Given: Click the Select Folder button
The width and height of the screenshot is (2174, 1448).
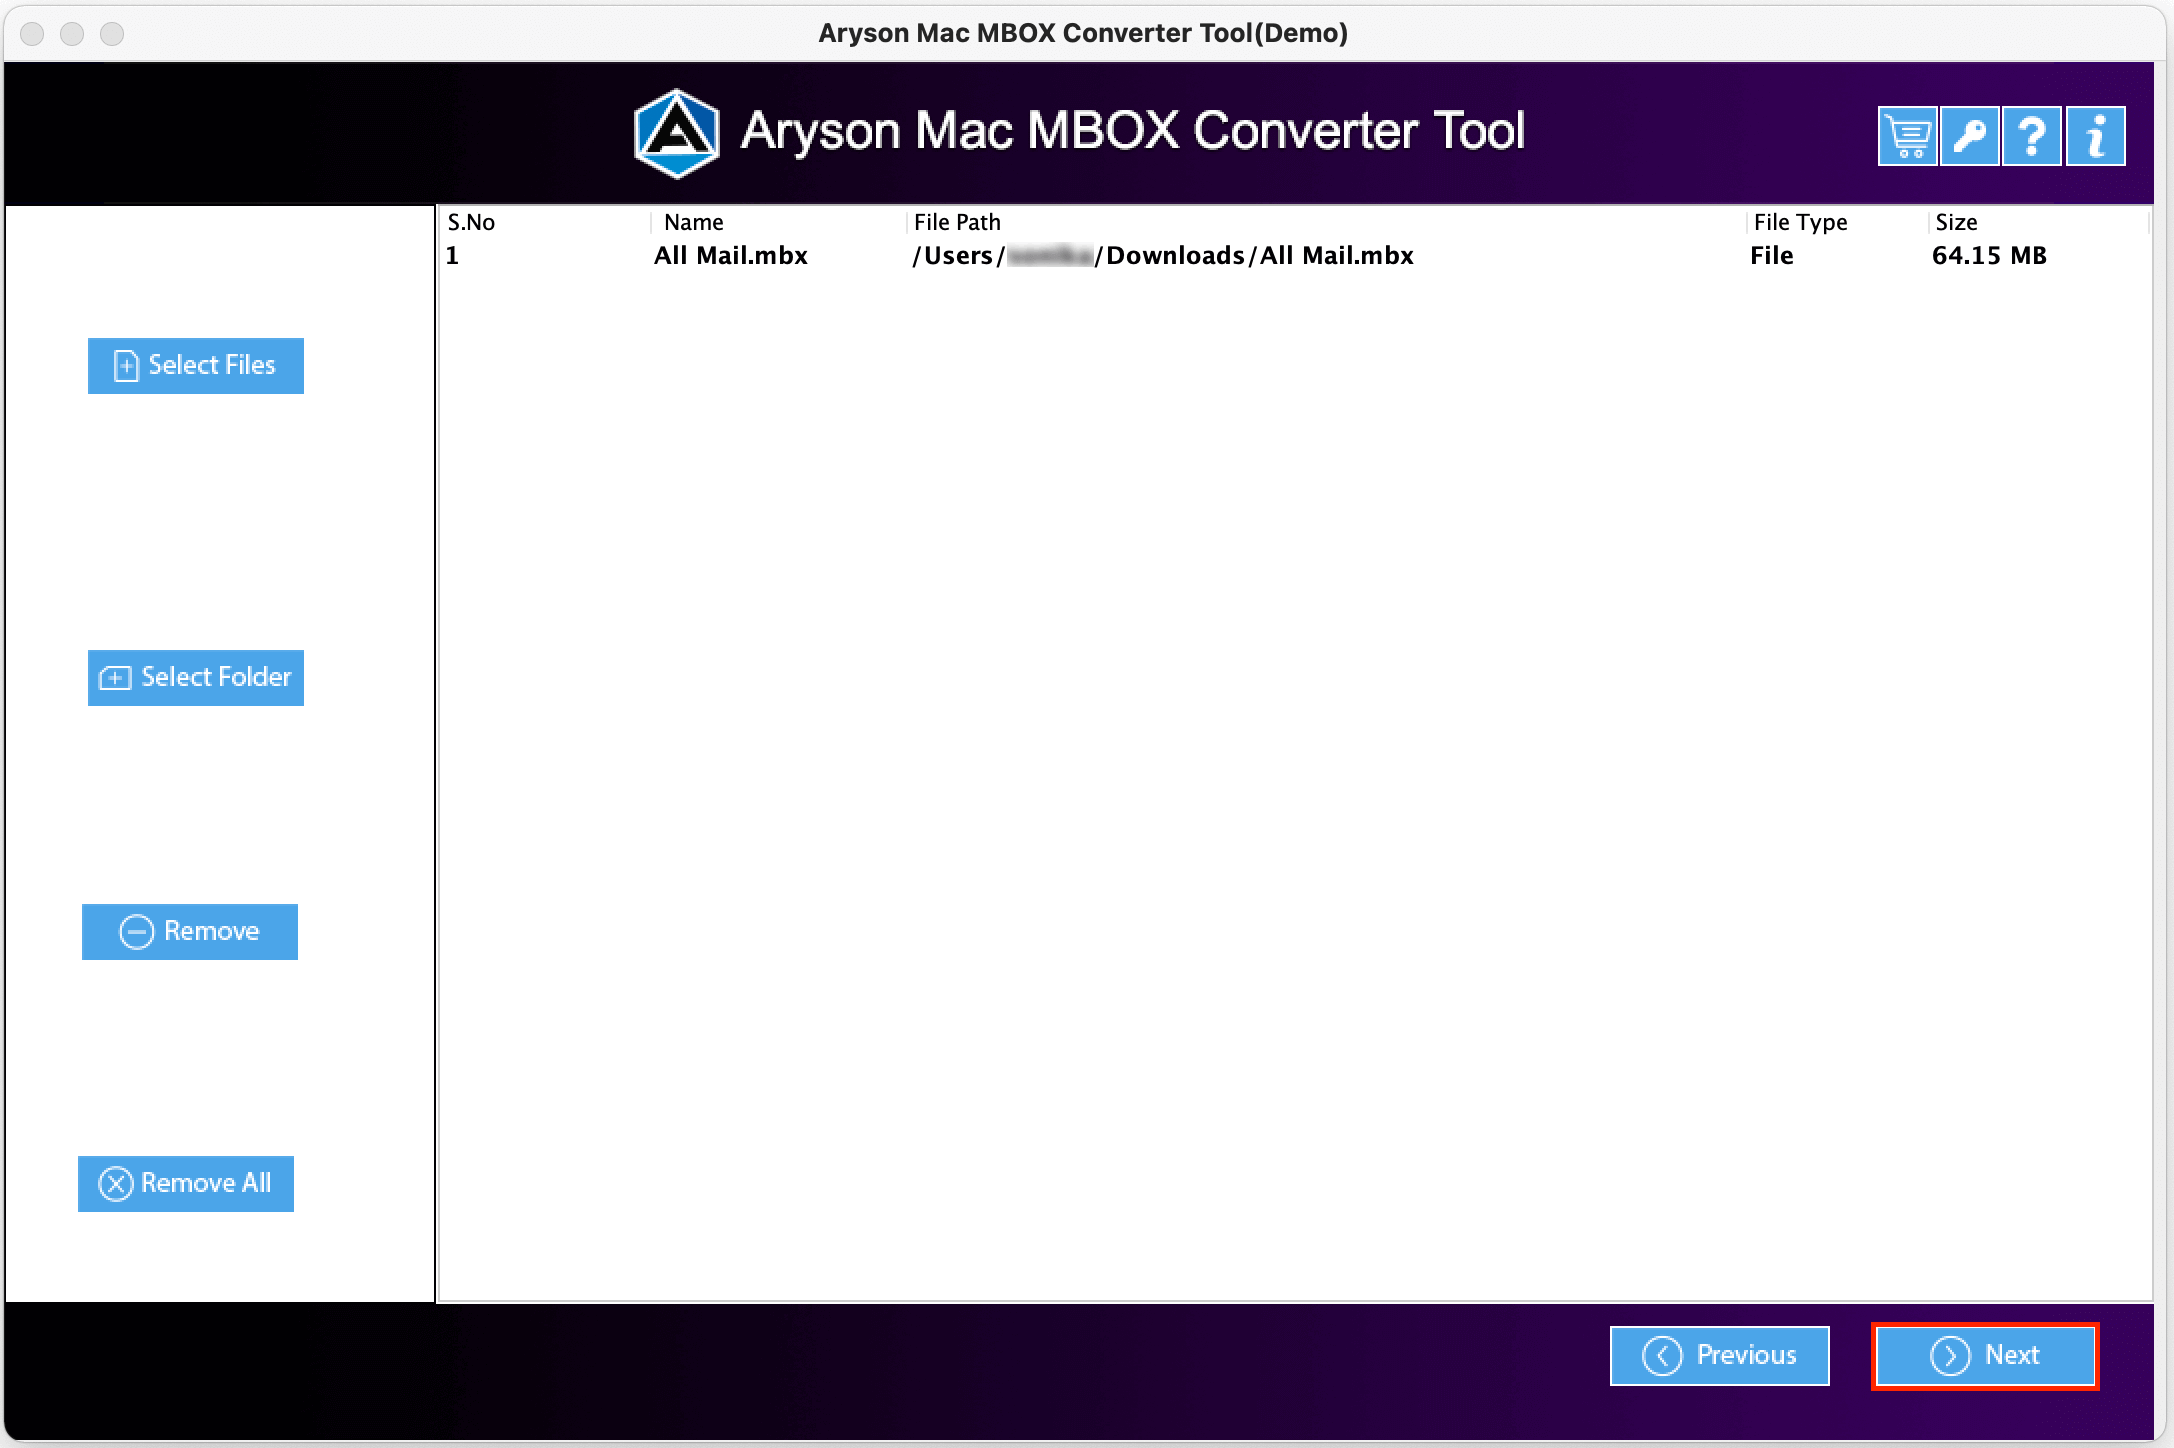Looking at the screenshot, I should [x=196, y=678].
